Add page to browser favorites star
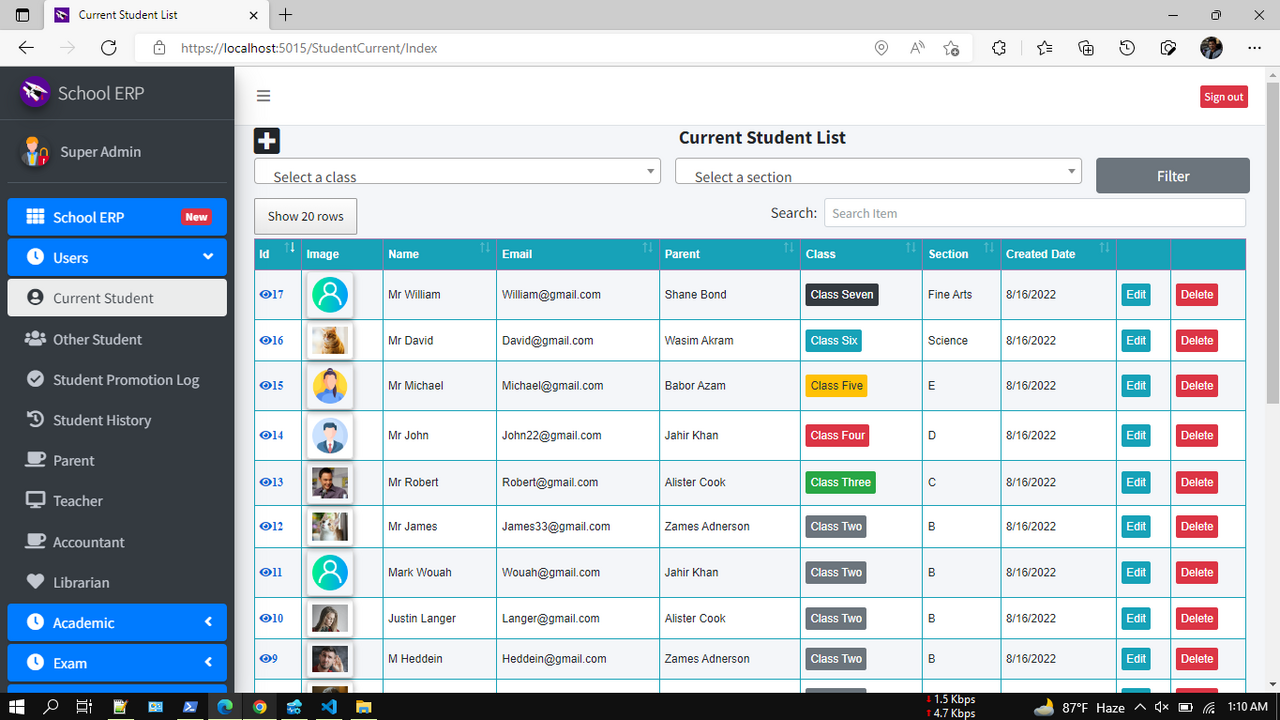 [x=951, y=48]
